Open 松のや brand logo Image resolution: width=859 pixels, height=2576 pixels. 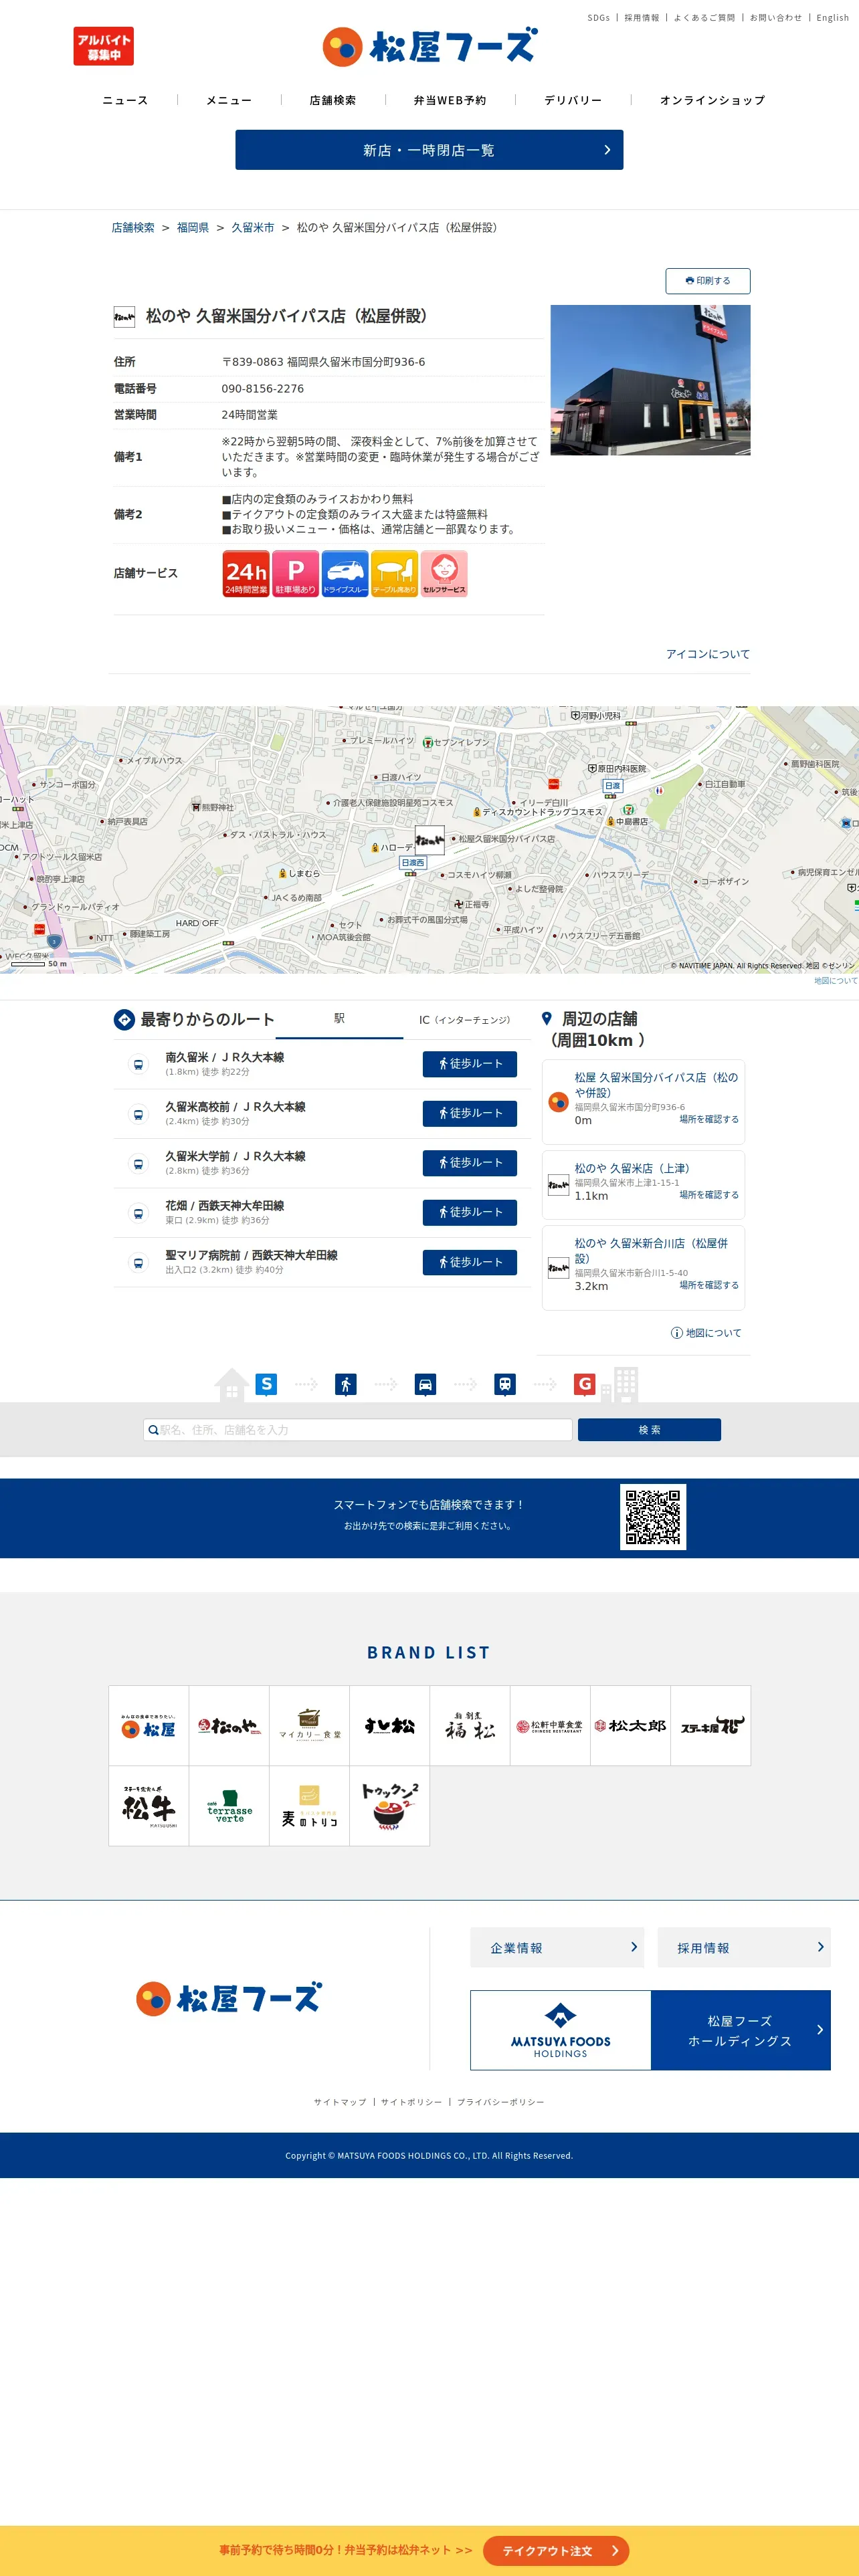click(229, 1727)
